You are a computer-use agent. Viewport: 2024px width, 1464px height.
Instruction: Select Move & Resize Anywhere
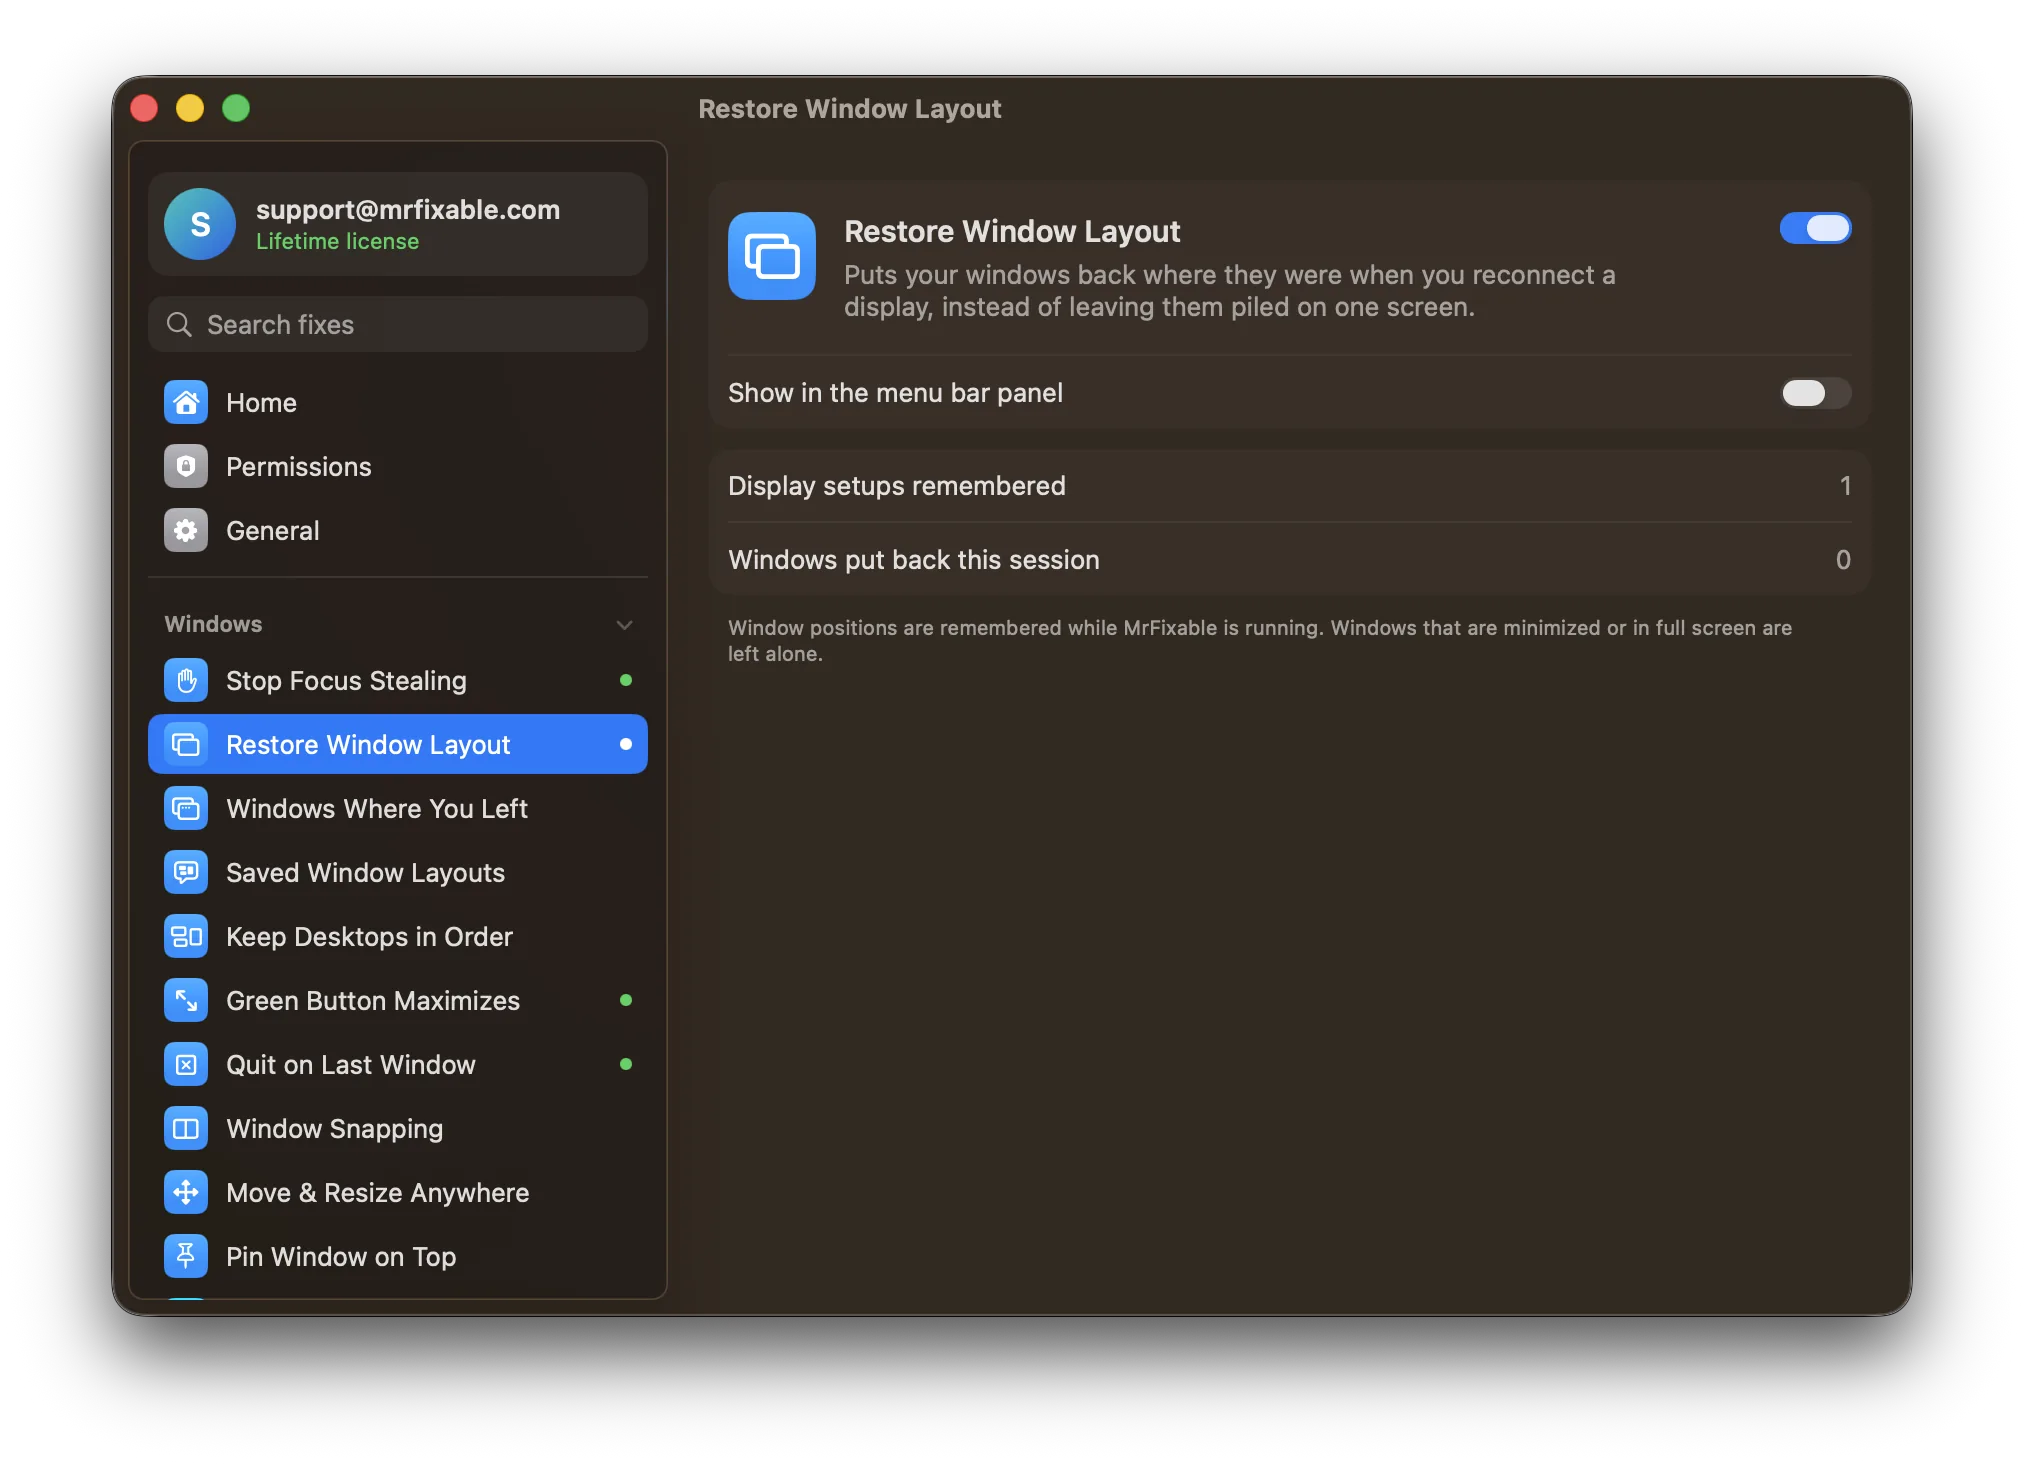[398, 1193]
